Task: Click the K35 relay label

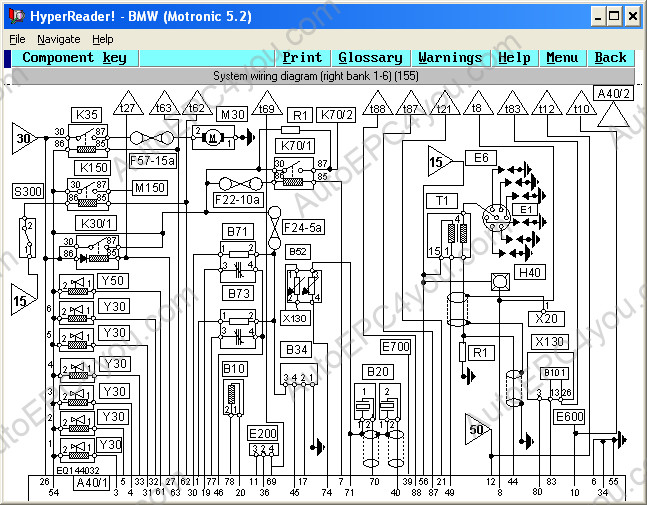Action: tap(87, 114)
